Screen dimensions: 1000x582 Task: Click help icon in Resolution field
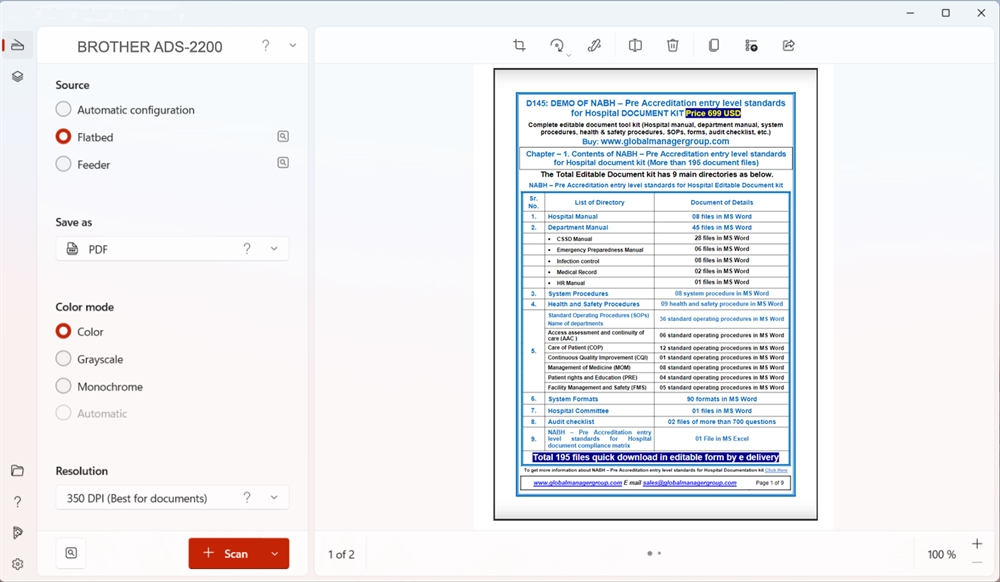(247, 498)
